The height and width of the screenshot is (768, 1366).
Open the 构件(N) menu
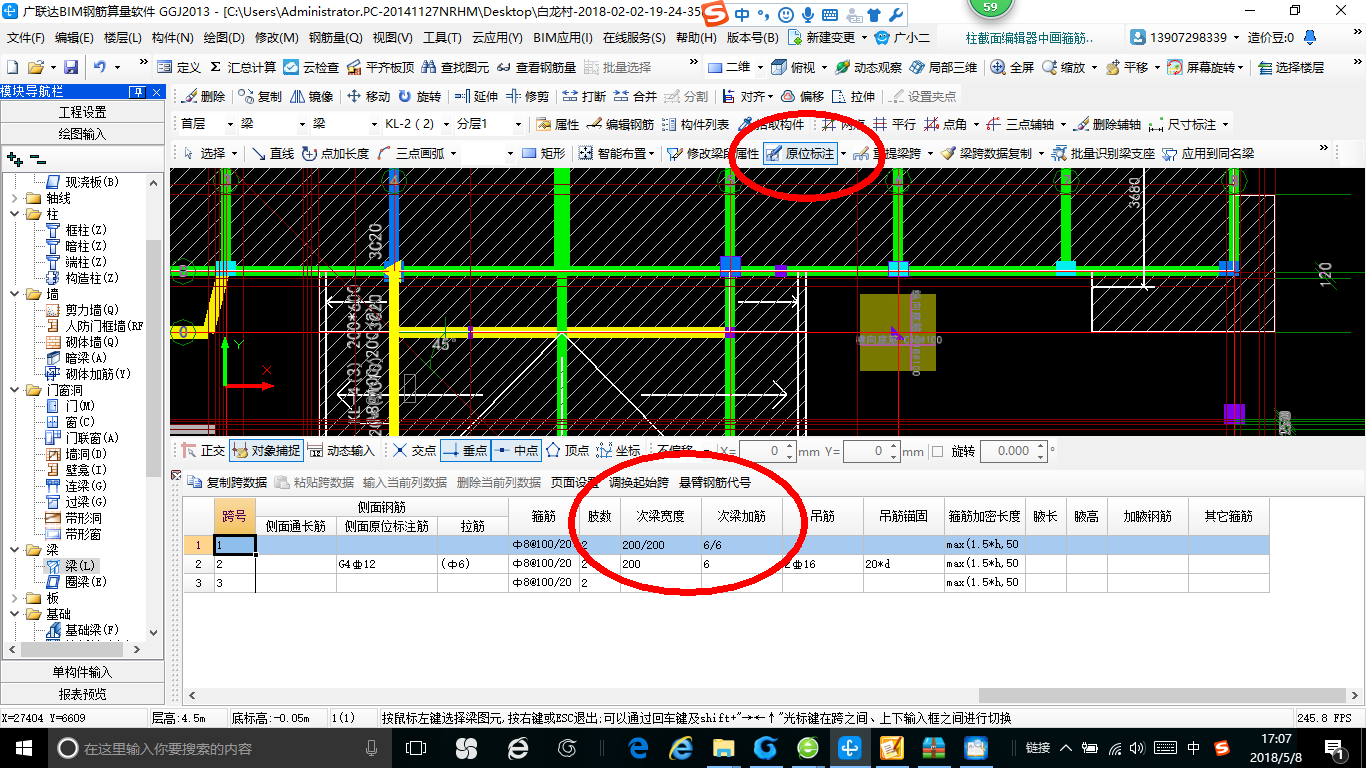(172, 37)
